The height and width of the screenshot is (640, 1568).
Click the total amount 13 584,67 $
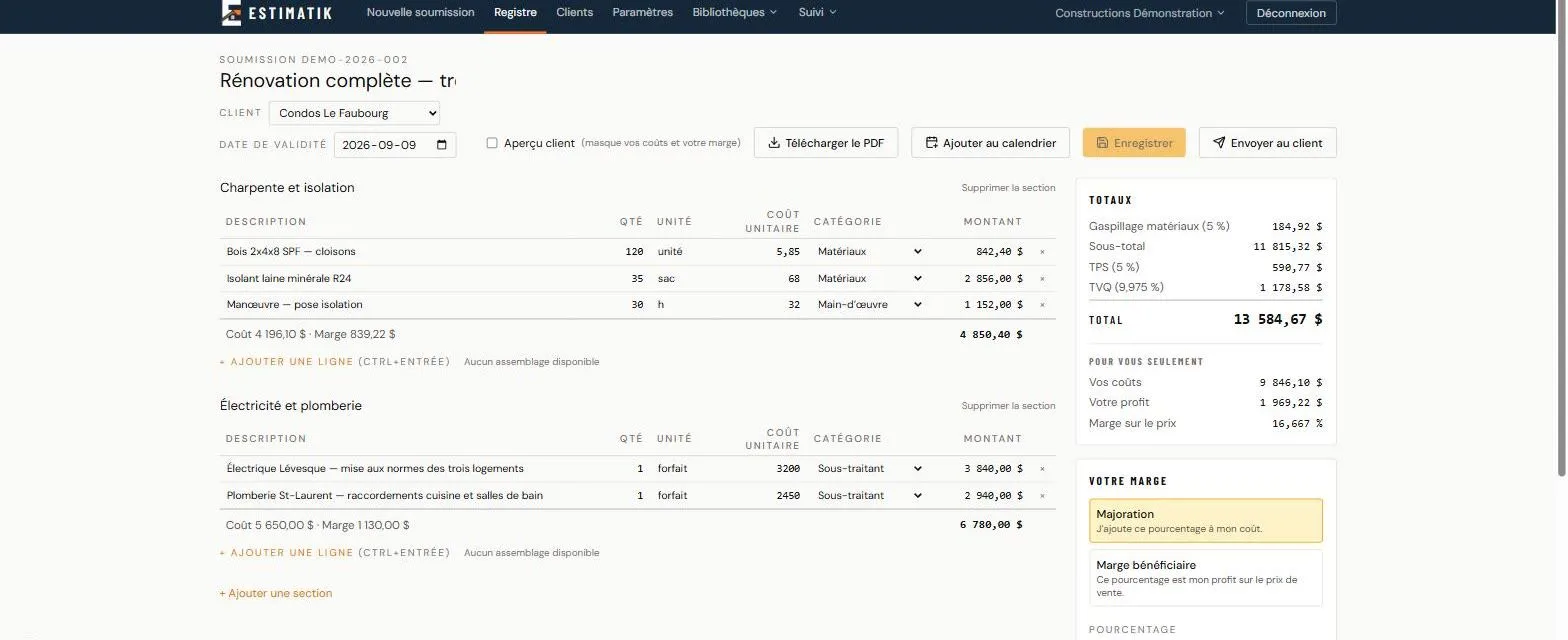point(1278,320)
